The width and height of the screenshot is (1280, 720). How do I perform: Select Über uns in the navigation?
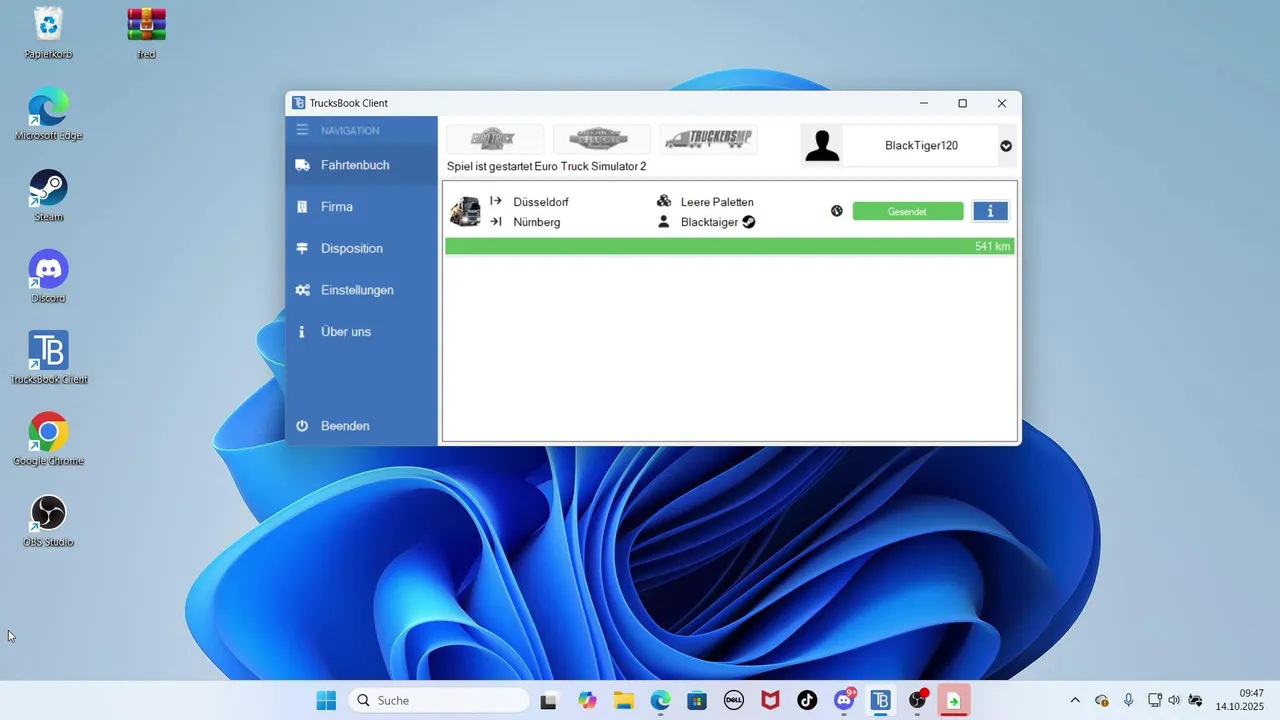coord(361,331)
